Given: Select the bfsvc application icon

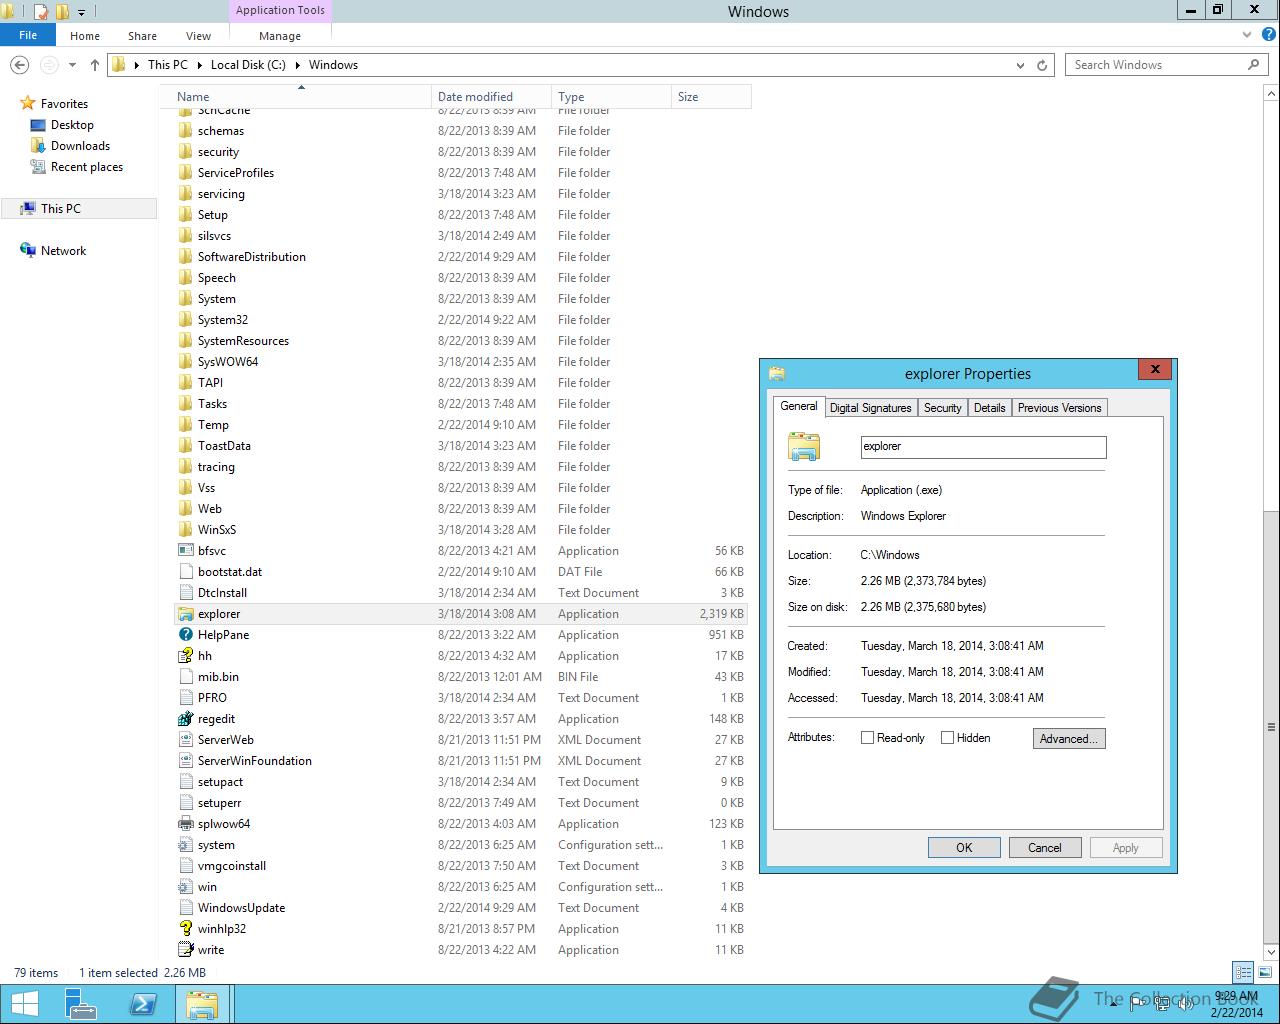Looking at the screenshot, I should pyautogui.click(x=185, y=551).
